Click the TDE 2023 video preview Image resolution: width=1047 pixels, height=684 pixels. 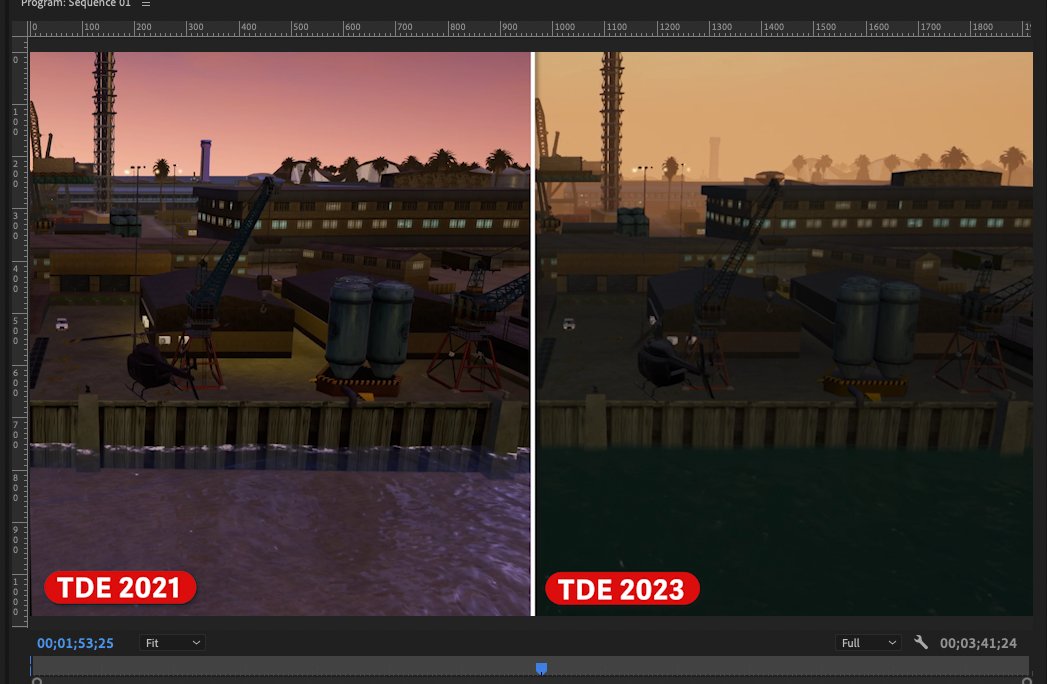click(x=784, y=334)
